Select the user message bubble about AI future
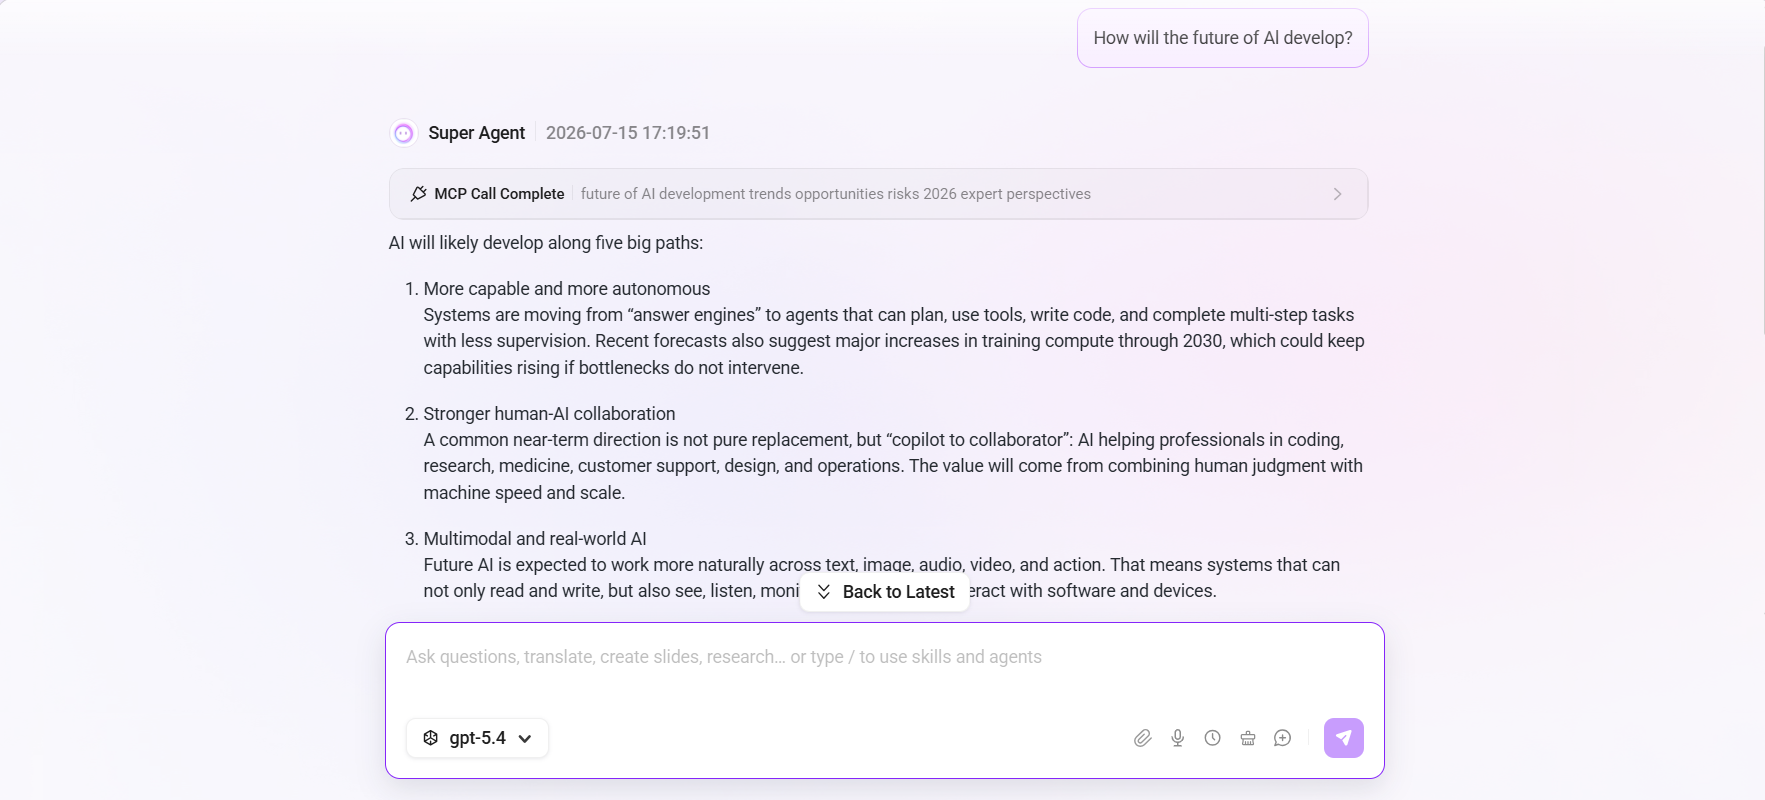 (x=1223, y=38)
